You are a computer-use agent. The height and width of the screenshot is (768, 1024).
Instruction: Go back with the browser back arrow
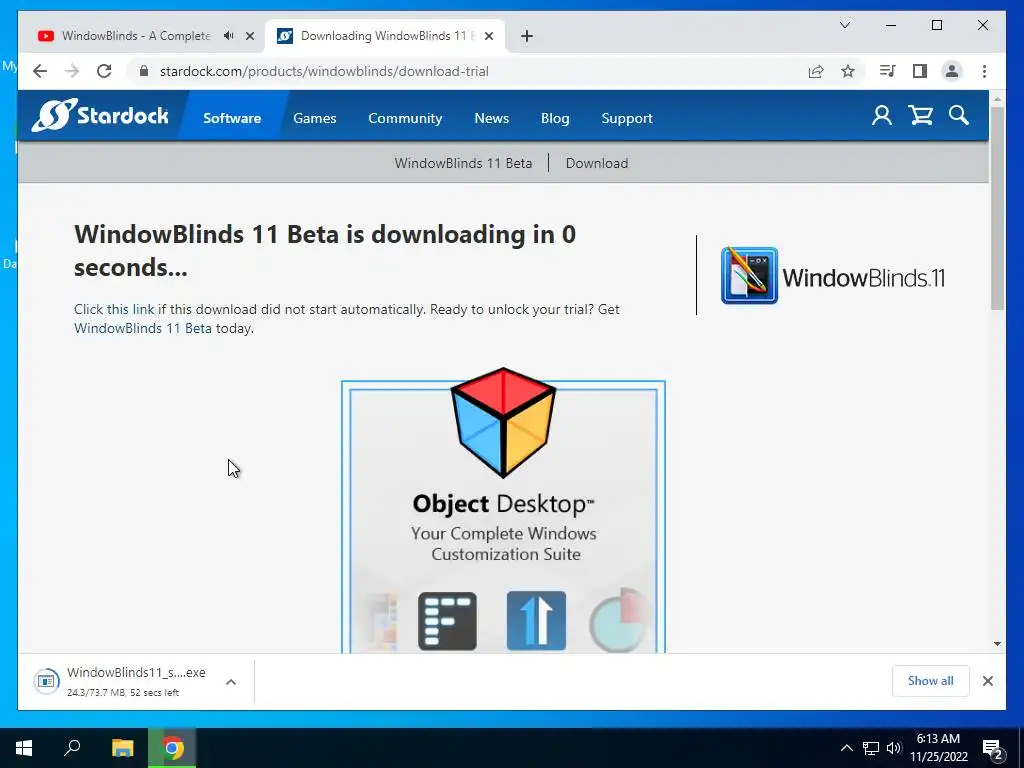40,71
